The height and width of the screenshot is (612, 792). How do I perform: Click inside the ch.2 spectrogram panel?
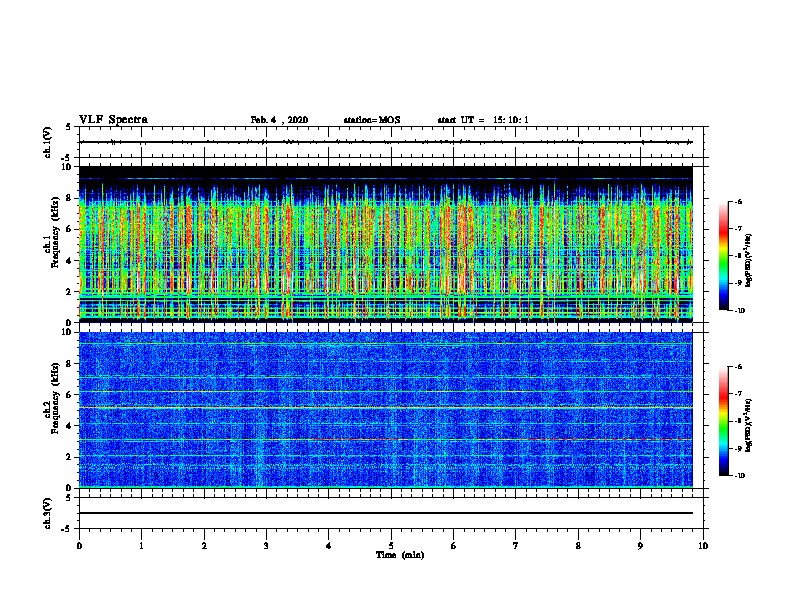pyautogui.click(x=386, y=410)
